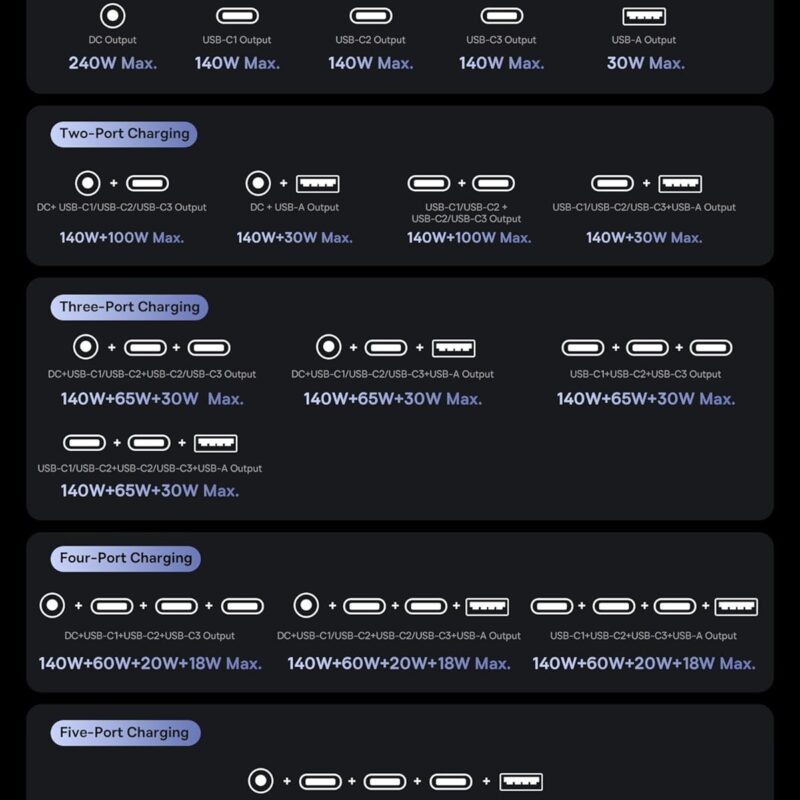Click the DC icon under Five-Port Charging
Screen dimensions: 800x800
tap(261, 781)
